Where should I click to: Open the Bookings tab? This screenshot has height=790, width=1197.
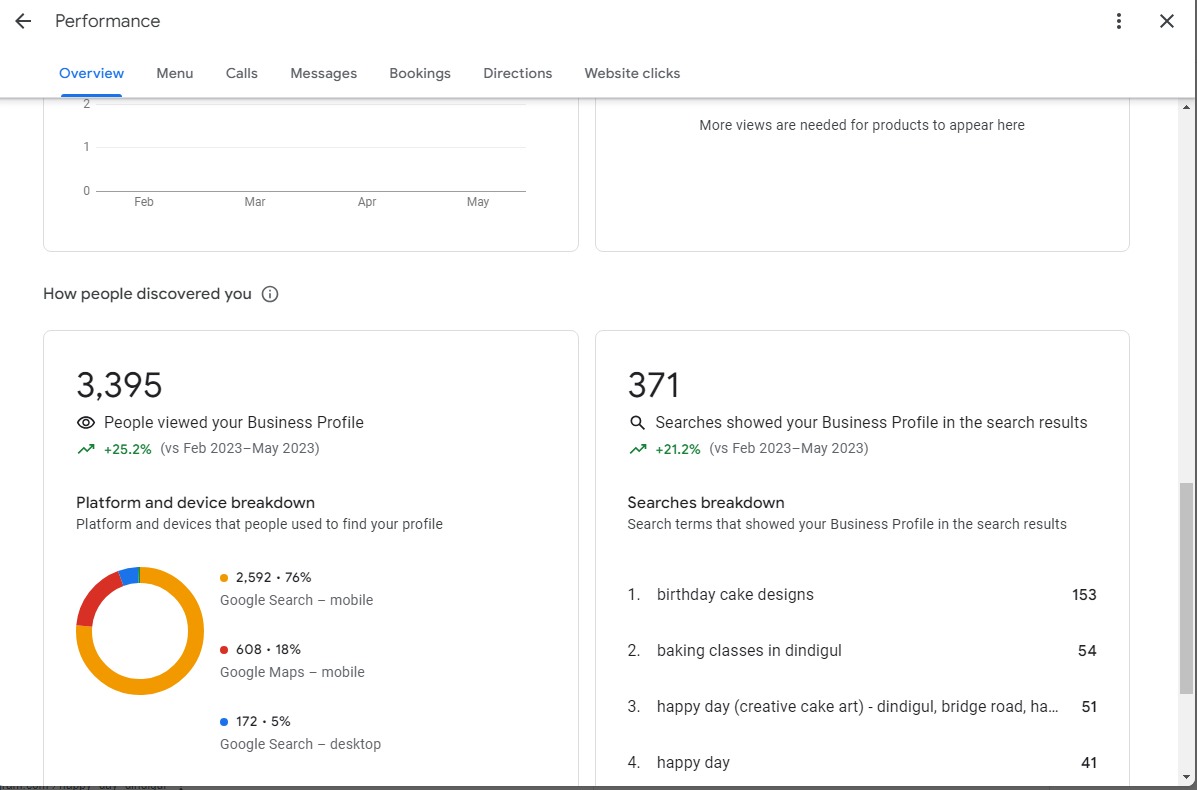coord(420,73)
